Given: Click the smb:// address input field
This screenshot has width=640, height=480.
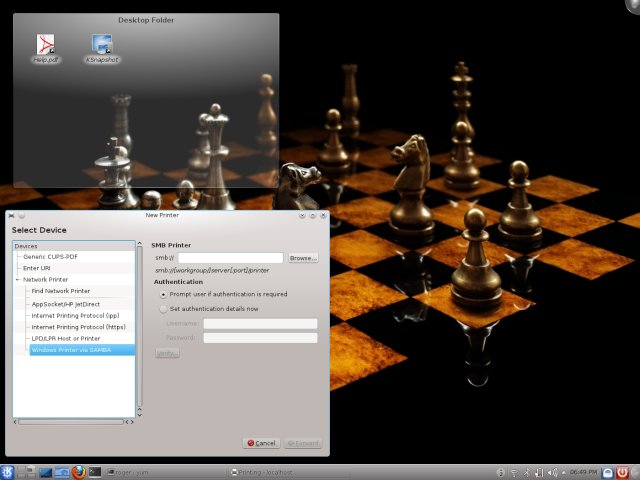Looking at the screenshot, I should tap(230, 258).
